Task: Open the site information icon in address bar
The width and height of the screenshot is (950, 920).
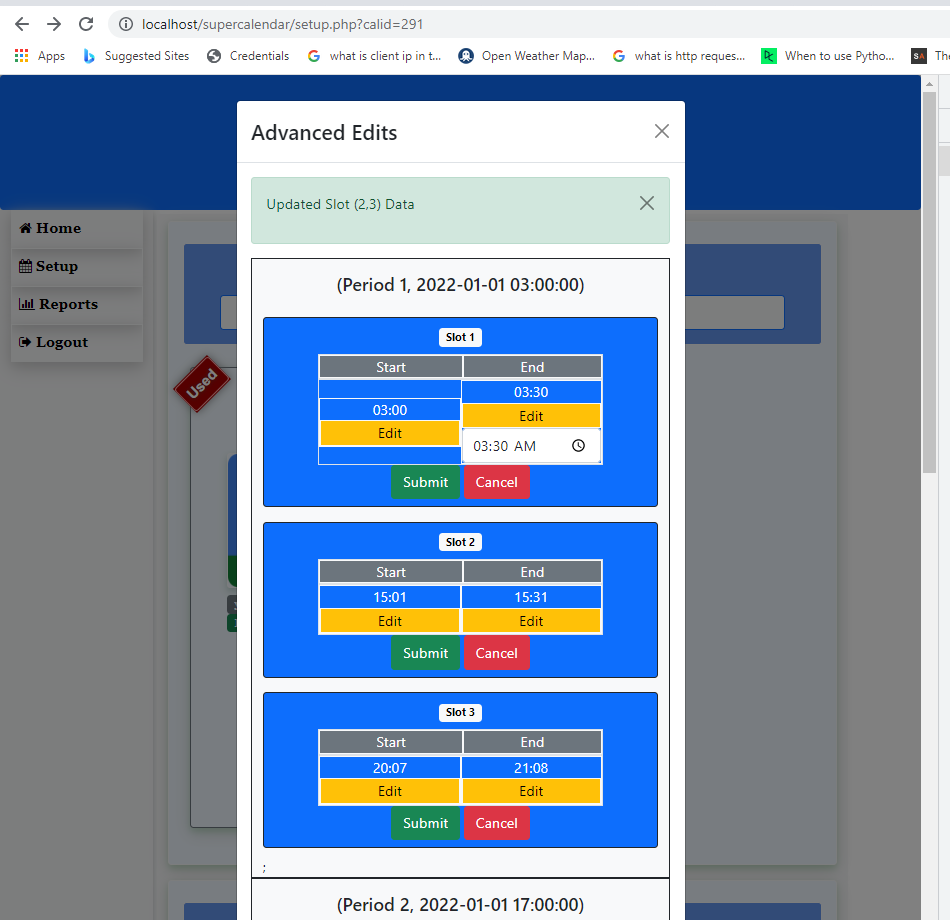Action: pos(125,24)
